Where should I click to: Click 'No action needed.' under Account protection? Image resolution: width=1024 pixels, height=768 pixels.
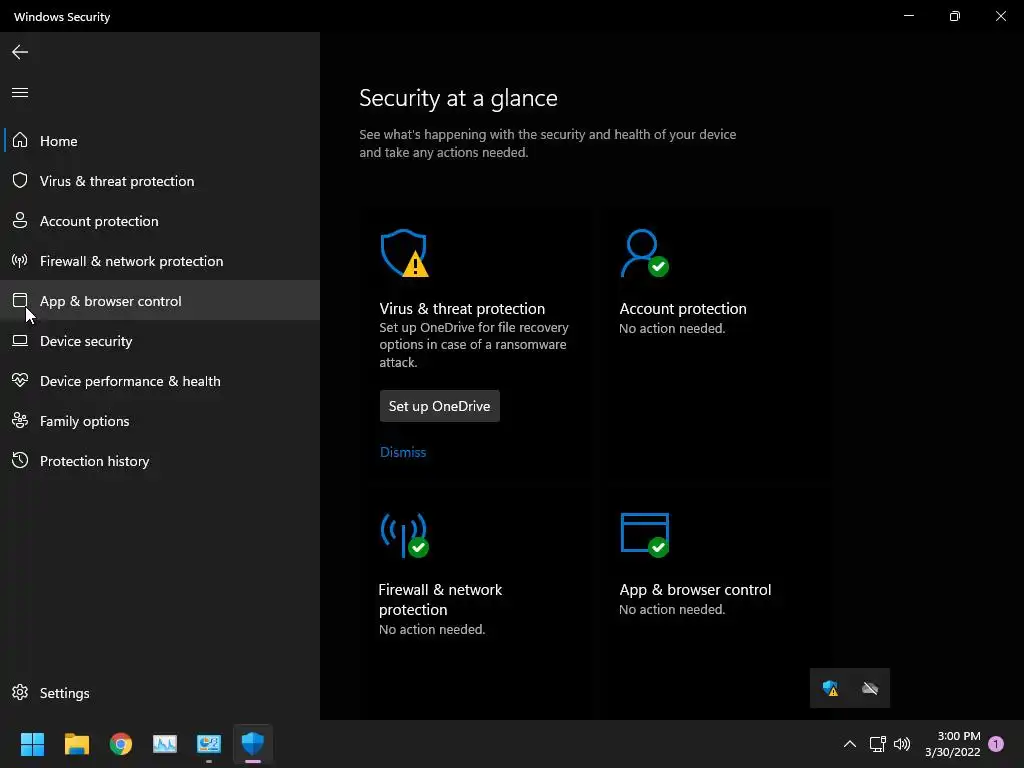pos(672,328)
